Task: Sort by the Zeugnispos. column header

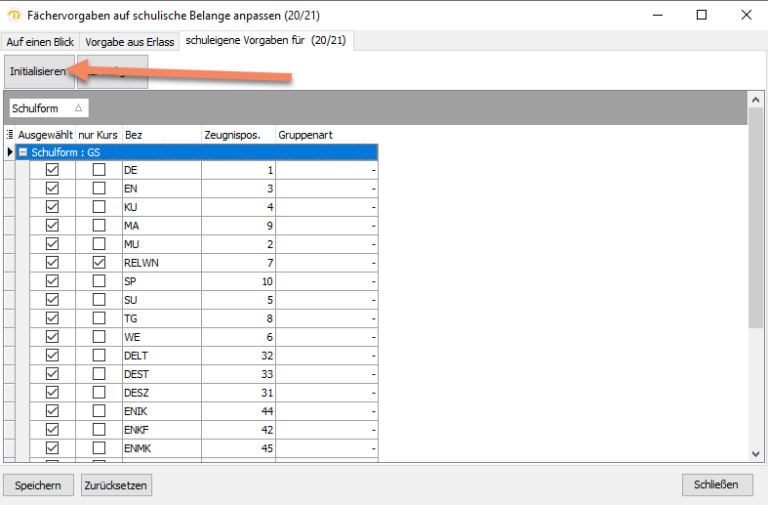Action: (x=238, y=134)
